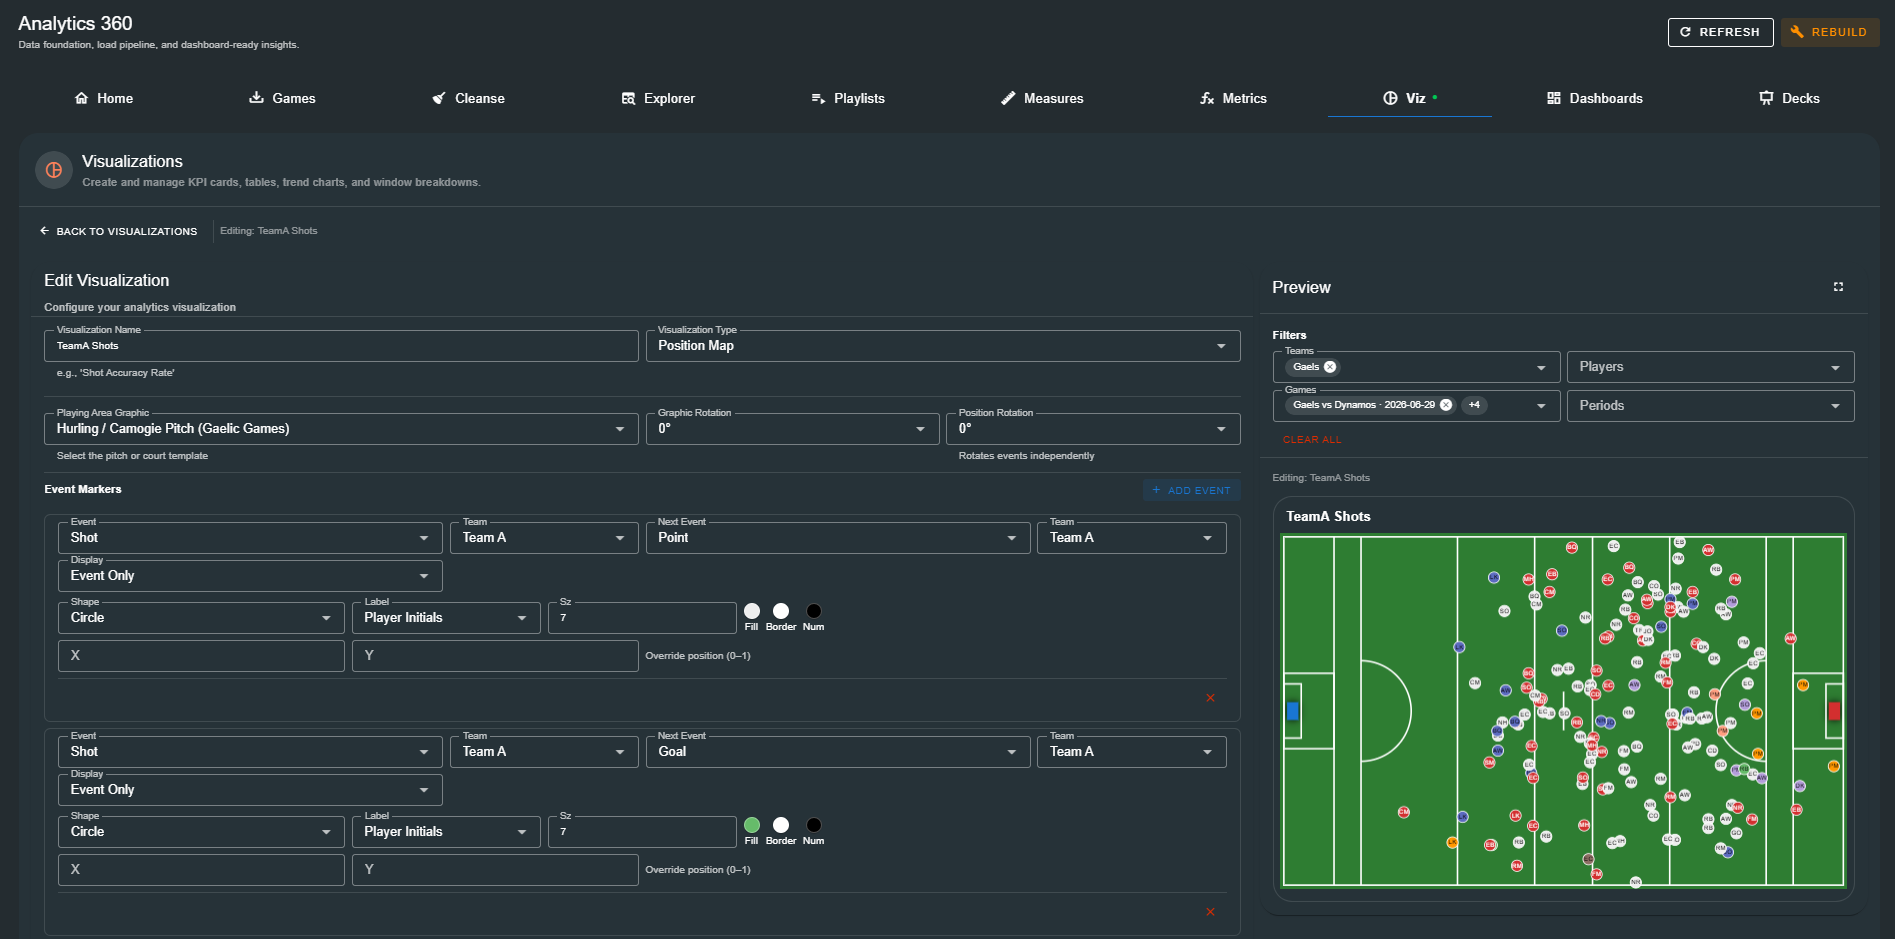Click the Visualization Name field
Image resolution: width=1895 pixels, height=939 pixels.
click(341, 346)
